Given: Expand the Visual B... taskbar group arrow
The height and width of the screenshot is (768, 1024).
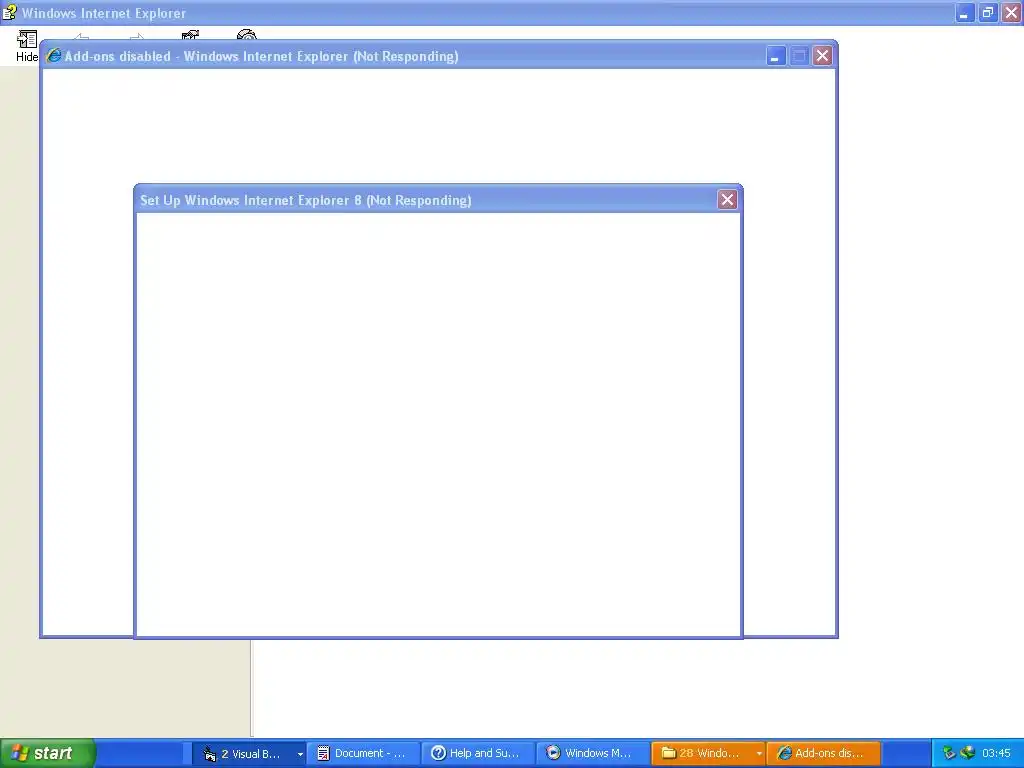Looking at the screenshot, I should 300,754.
